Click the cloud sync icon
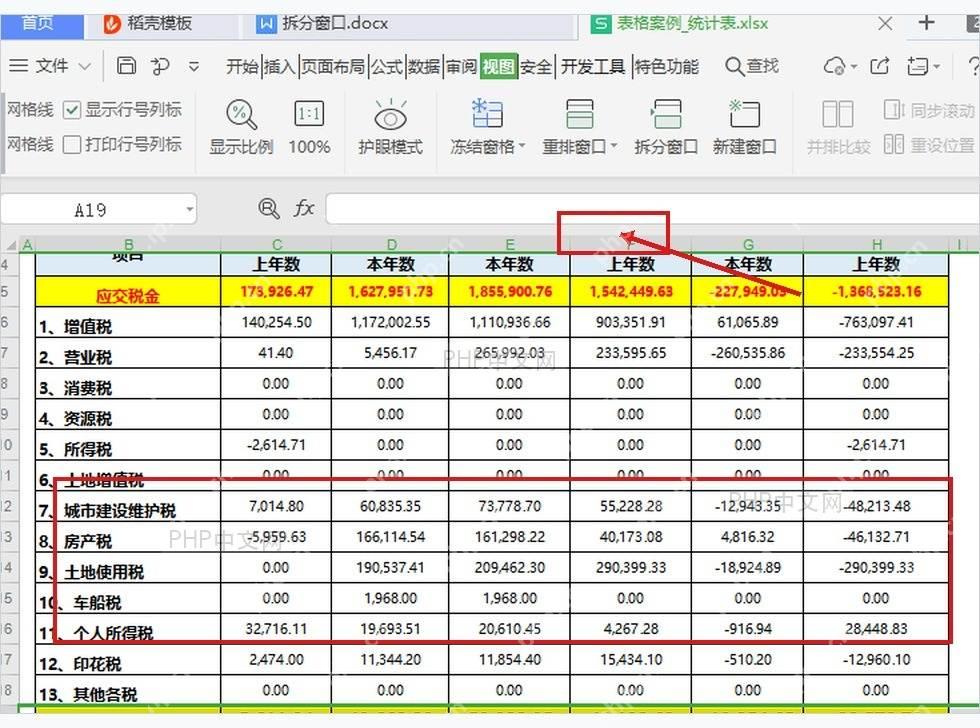 click(834, 66)
